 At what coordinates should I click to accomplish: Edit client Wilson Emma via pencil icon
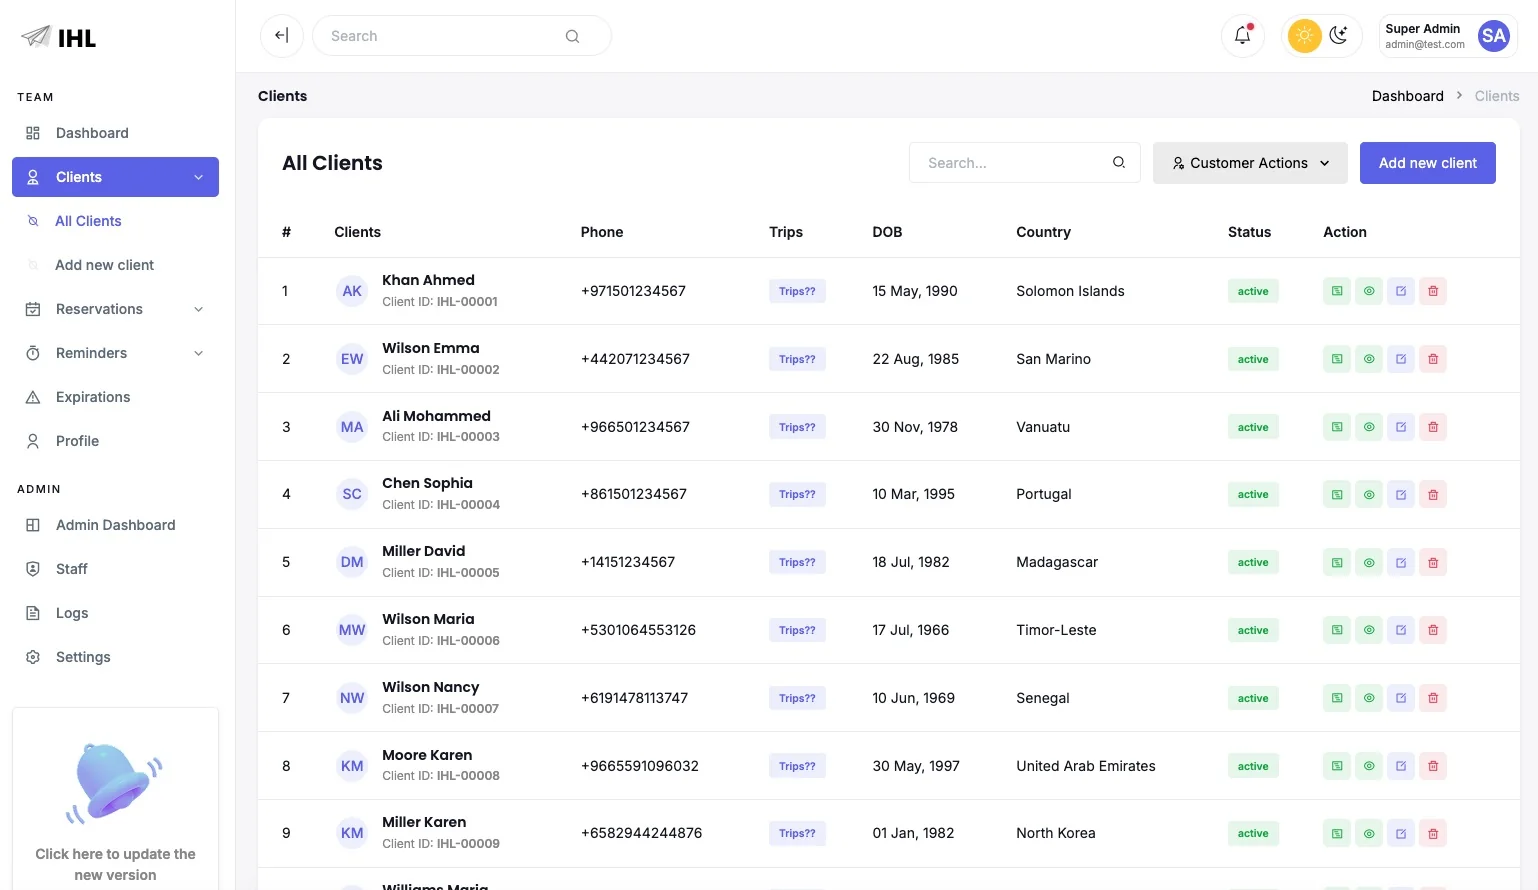coord(1401,359)
